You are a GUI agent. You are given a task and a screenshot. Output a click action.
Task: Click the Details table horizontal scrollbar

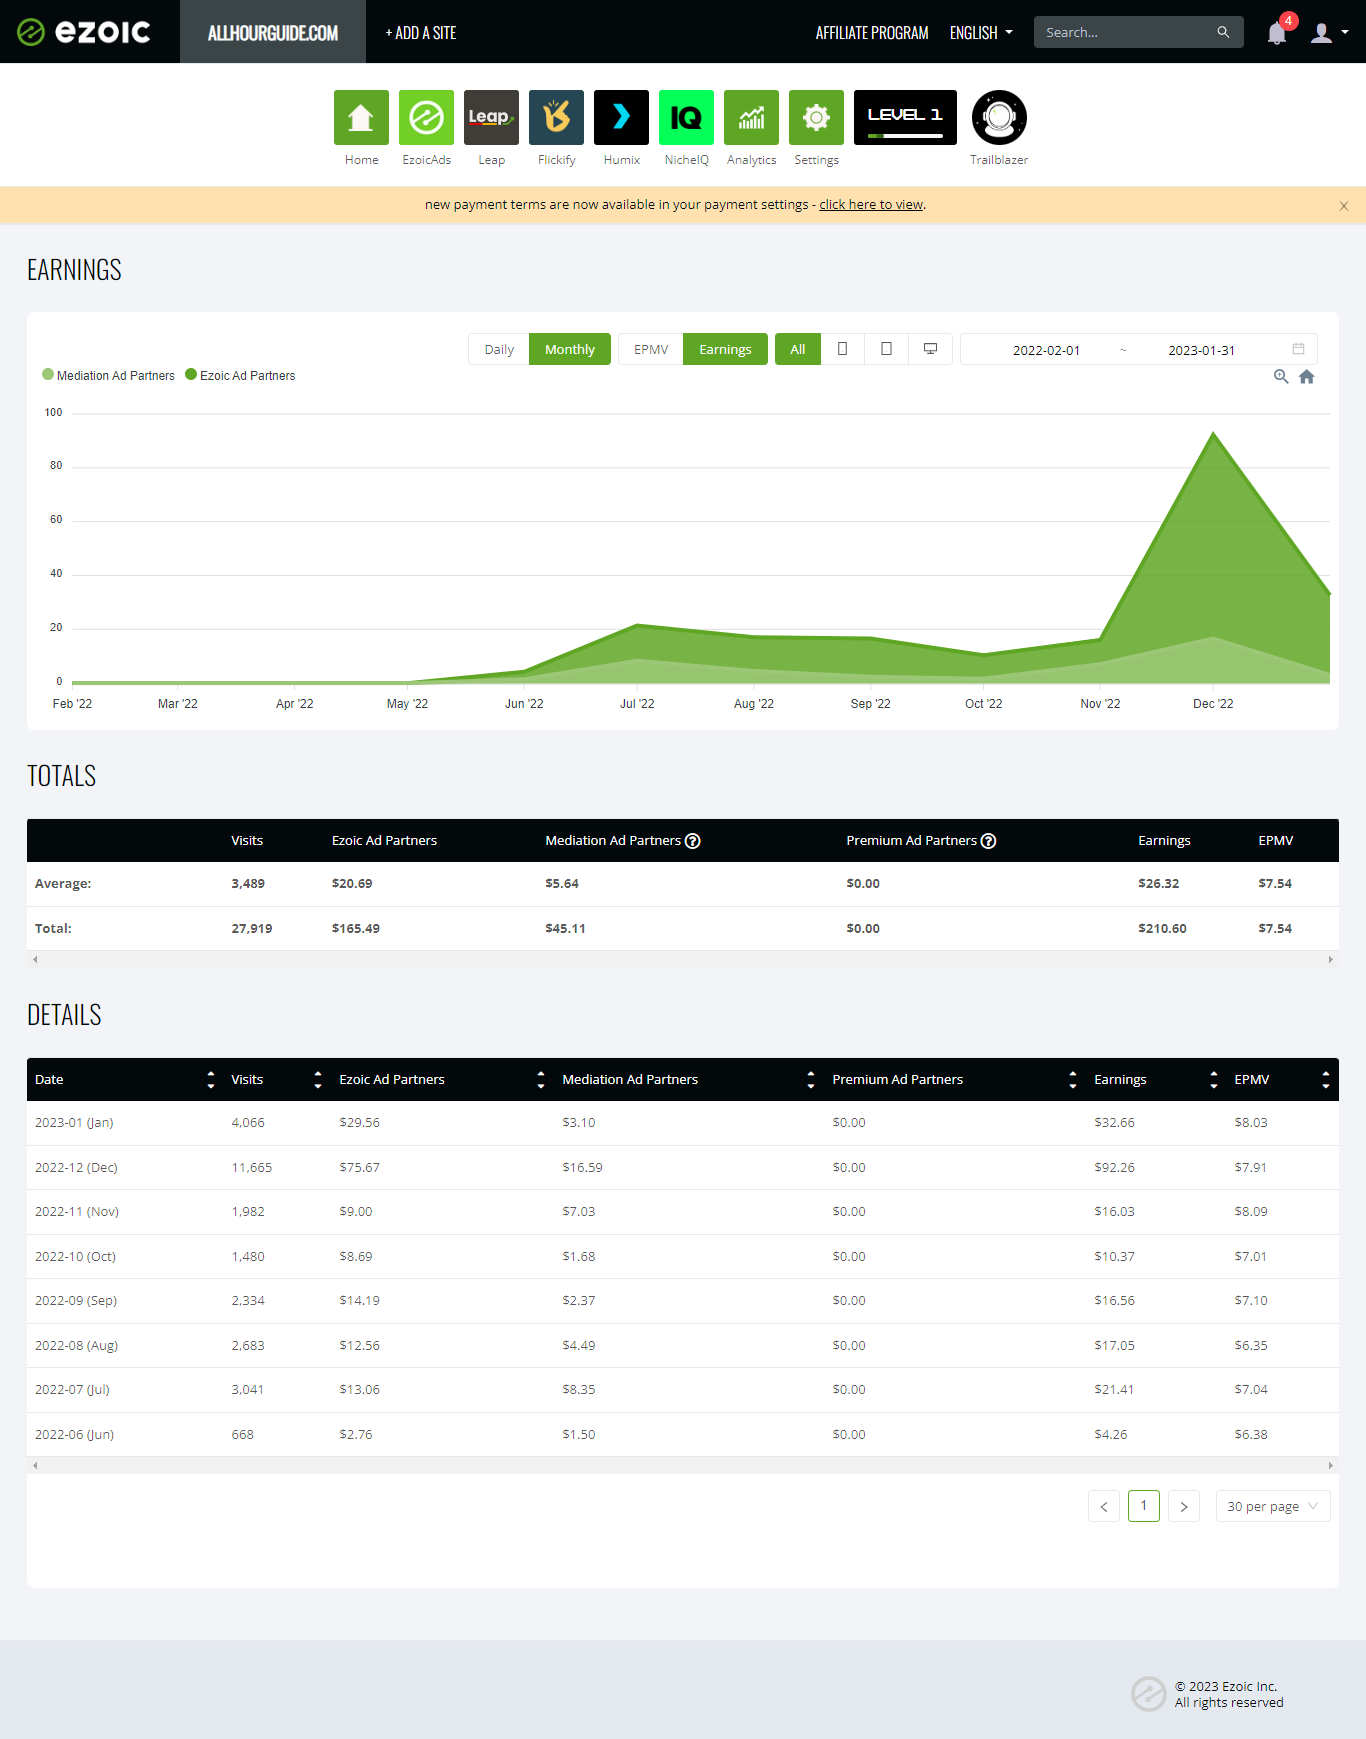coord(683,1466)
